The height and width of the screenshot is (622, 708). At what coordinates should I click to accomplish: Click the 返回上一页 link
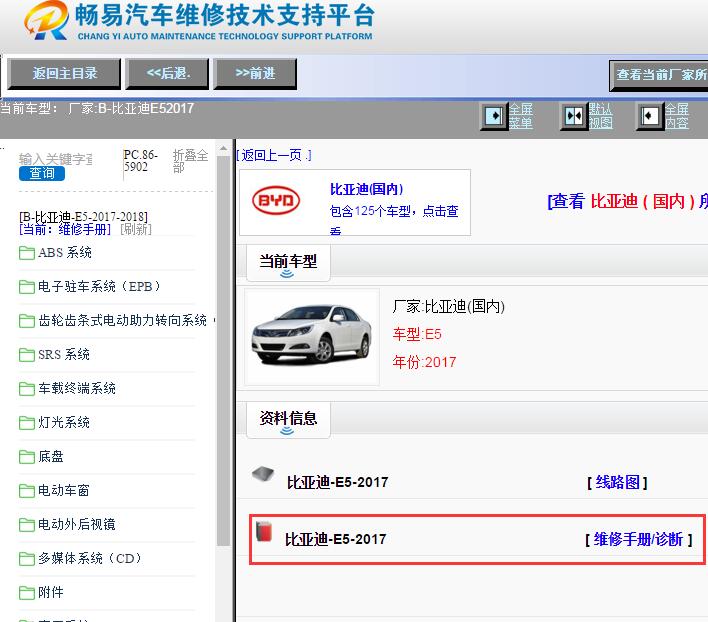point(274,155)
